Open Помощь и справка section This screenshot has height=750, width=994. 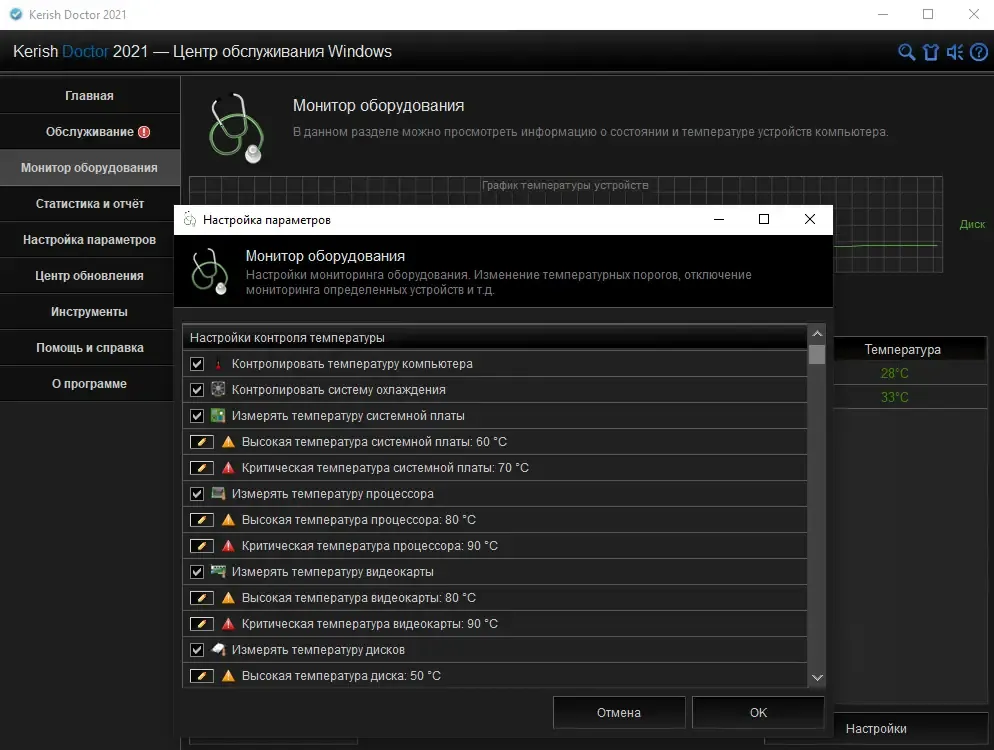[x=87, y=348]
